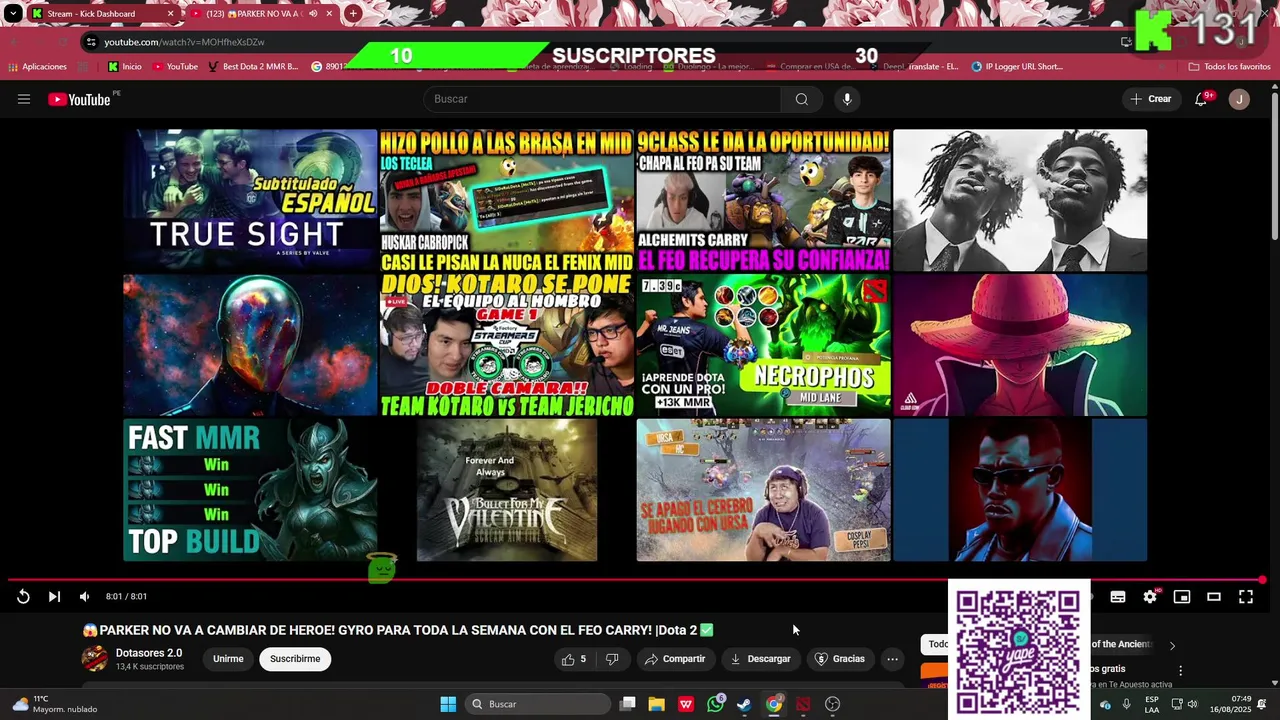Open the Dotasores 2.0 channel avatar
Image resolution: width=1280 pixels, height=720 pixels.
[95, 659]
